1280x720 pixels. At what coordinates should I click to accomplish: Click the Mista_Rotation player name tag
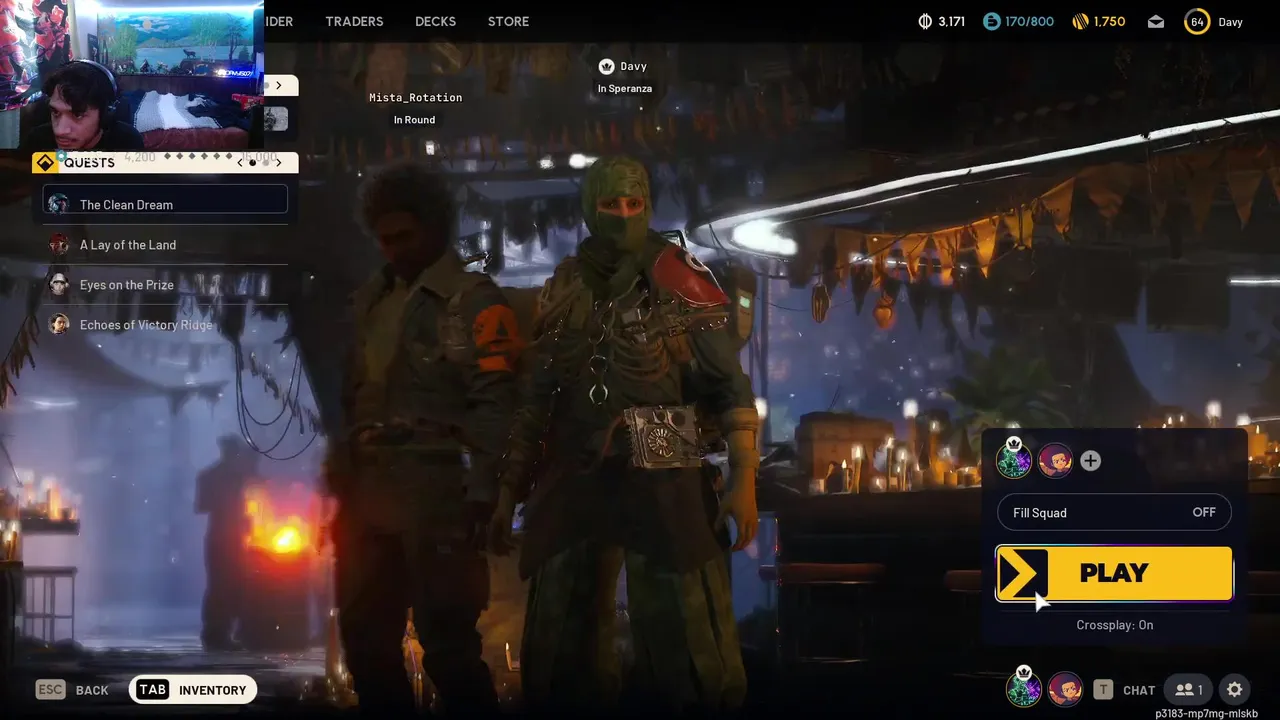pos(415,97)
